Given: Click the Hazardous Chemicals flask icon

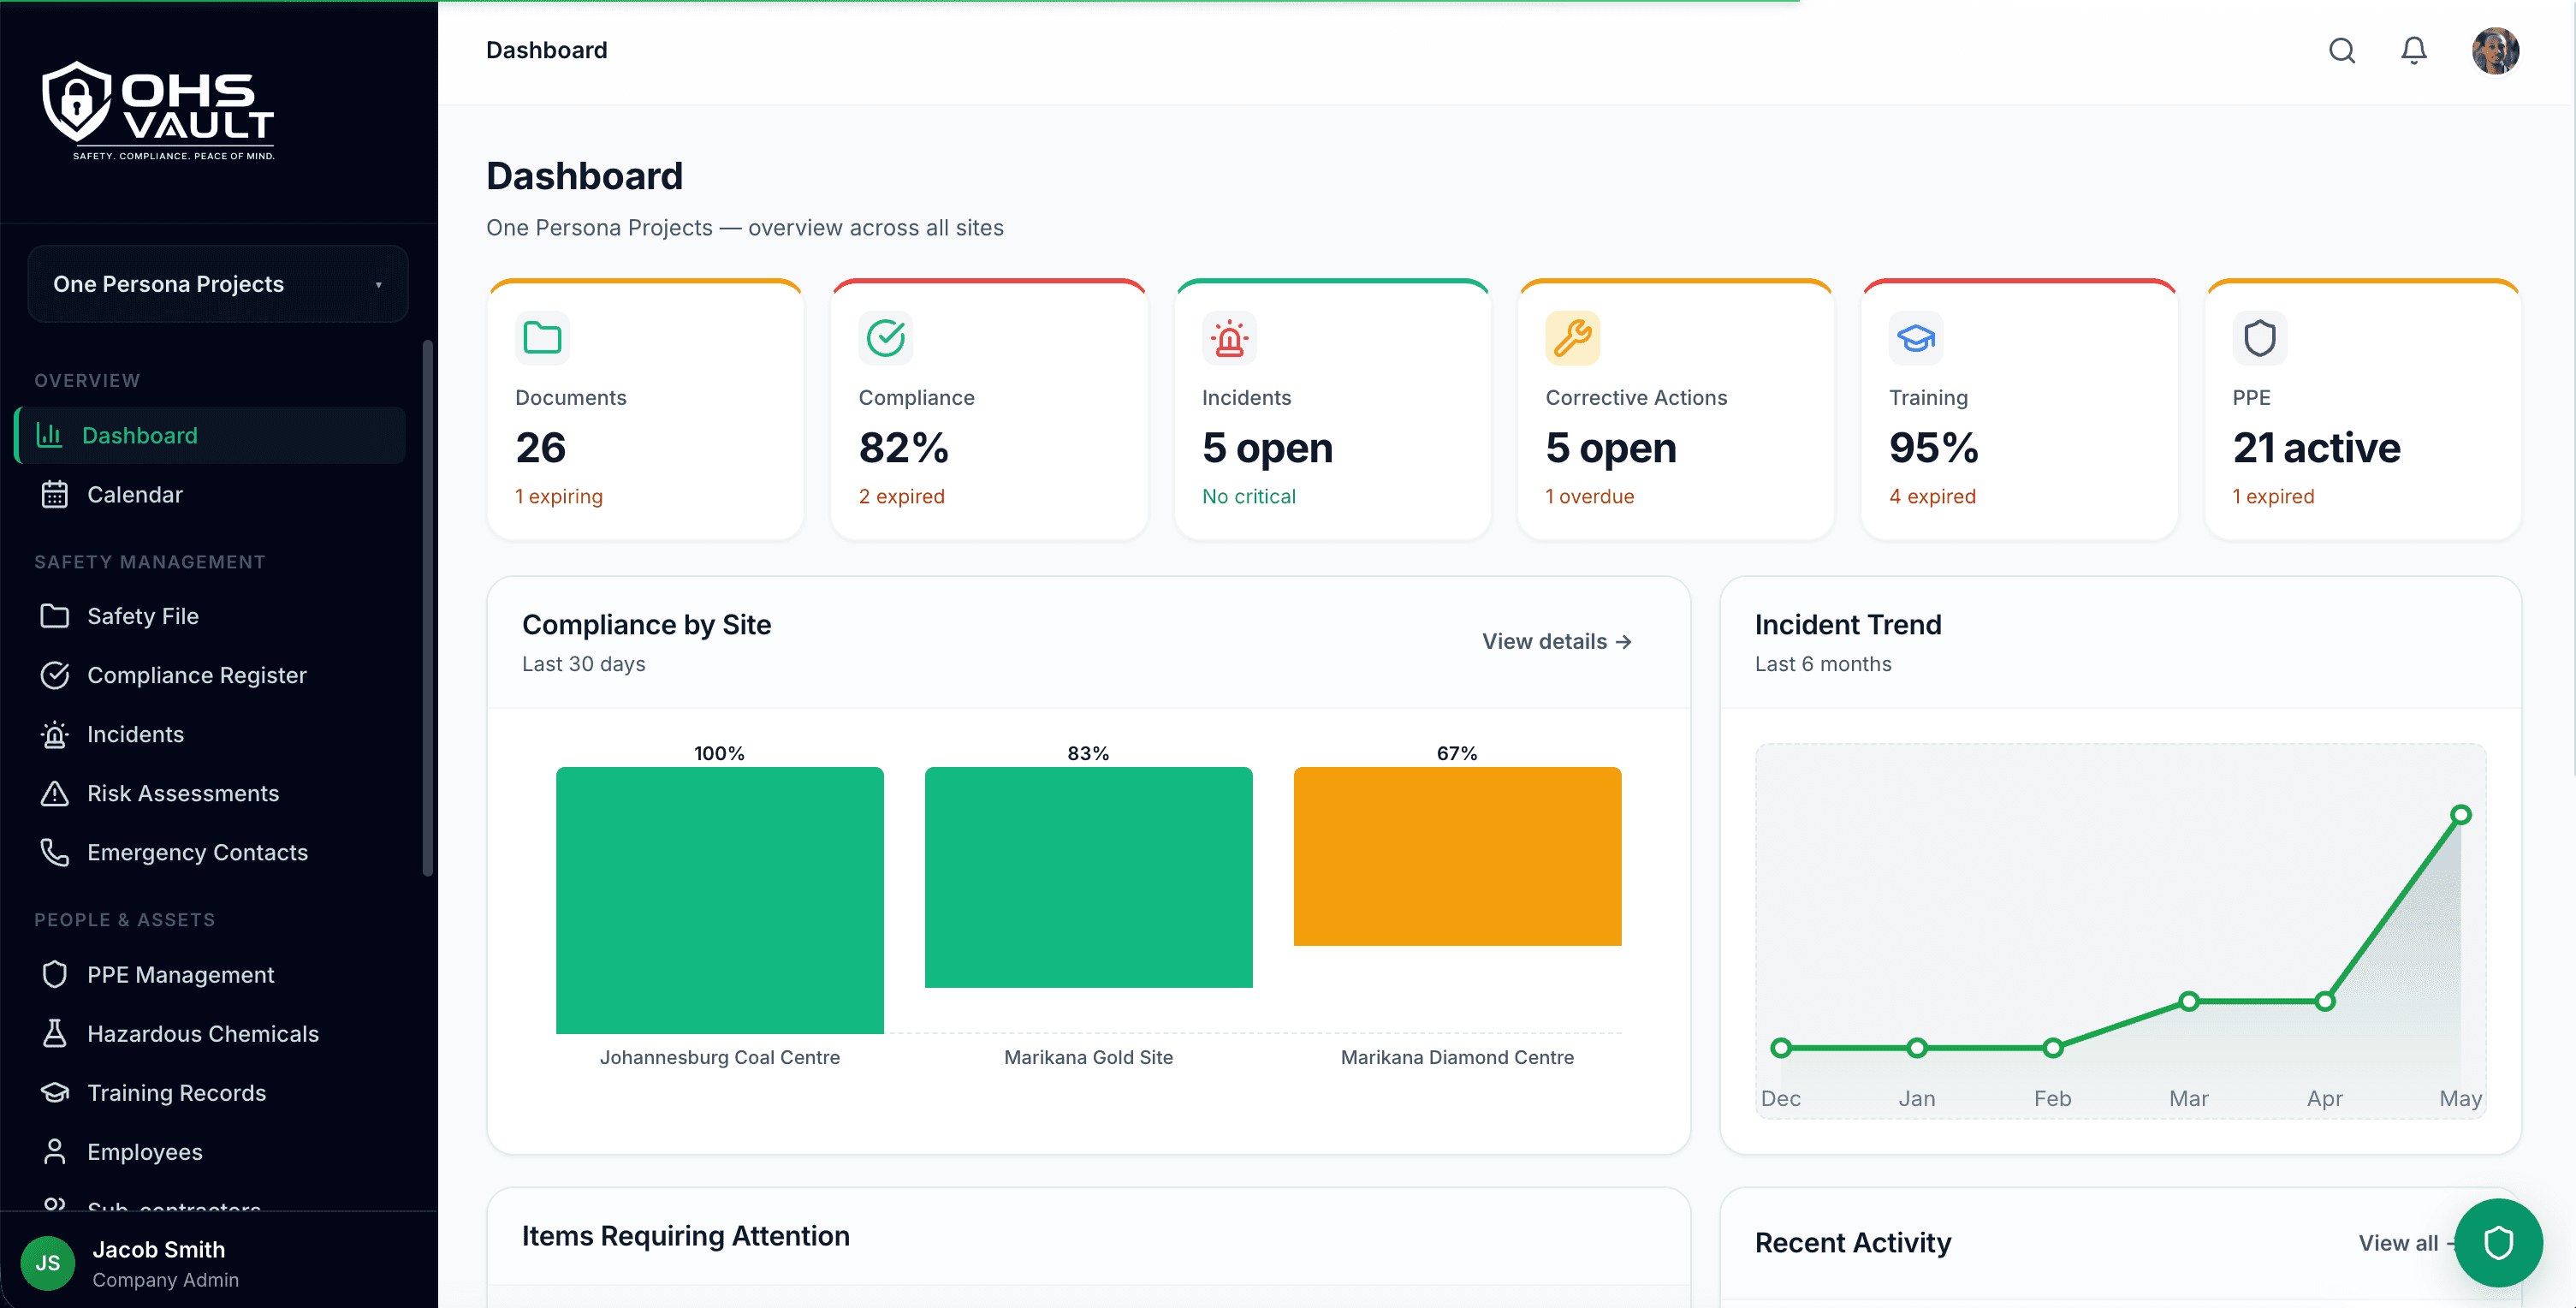Looking at the screenshot, I should (55, 1033).
